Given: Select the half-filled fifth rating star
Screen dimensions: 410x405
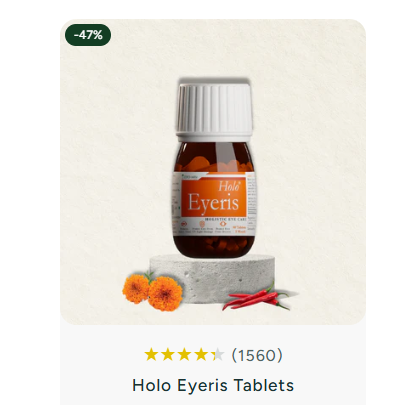Looking at the screenshot, I should click(218, 355).
